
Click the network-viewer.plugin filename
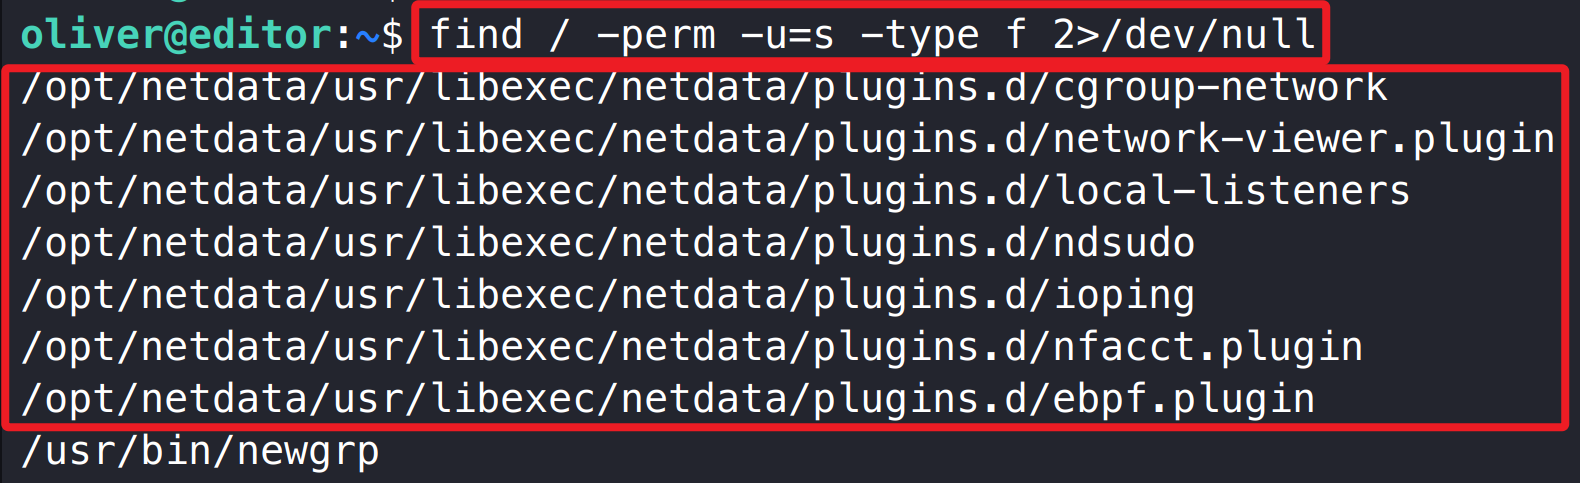[x=1304, y=140]
